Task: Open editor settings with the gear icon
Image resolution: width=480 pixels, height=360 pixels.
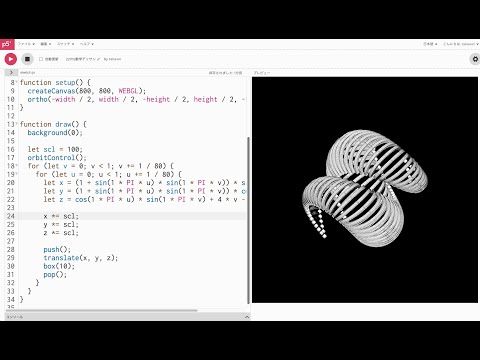Action: click(475, 59)
